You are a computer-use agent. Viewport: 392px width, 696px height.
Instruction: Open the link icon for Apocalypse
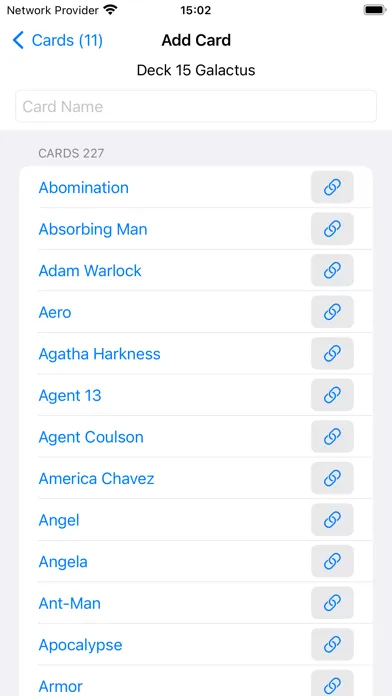coord(332,645)
